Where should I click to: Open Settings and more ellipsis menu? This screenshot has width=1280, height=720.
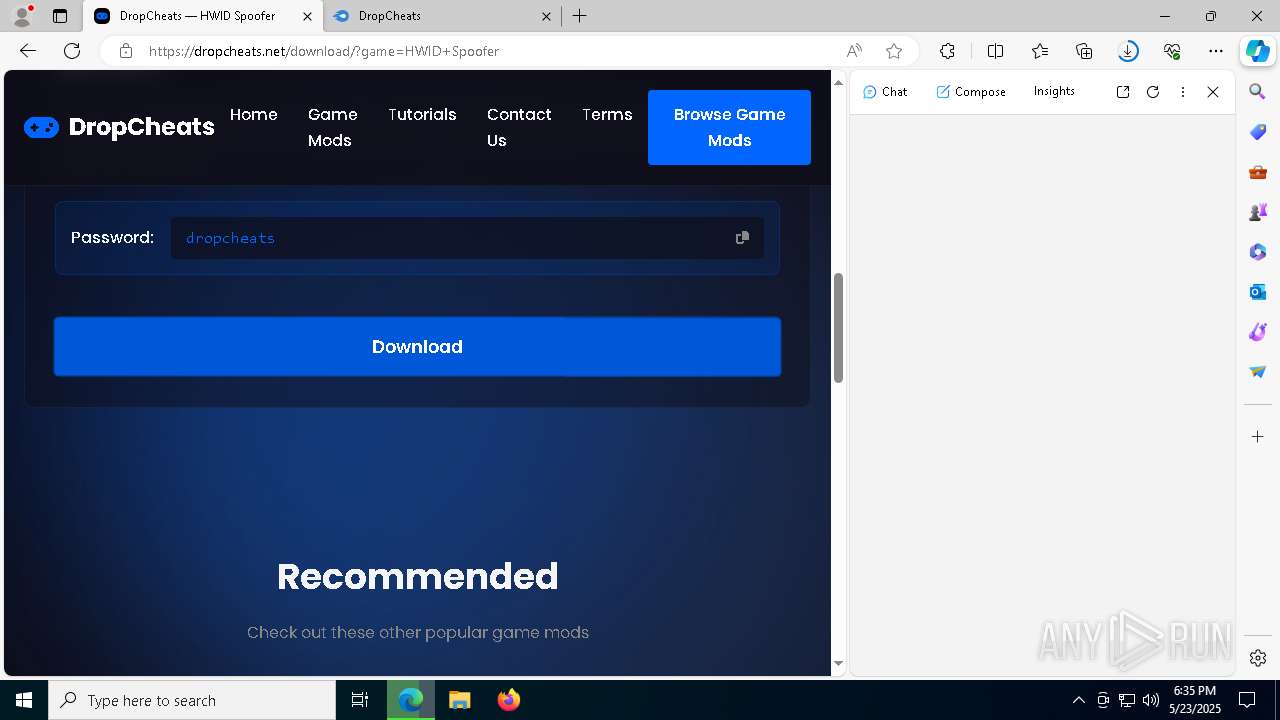[1216, 51]
